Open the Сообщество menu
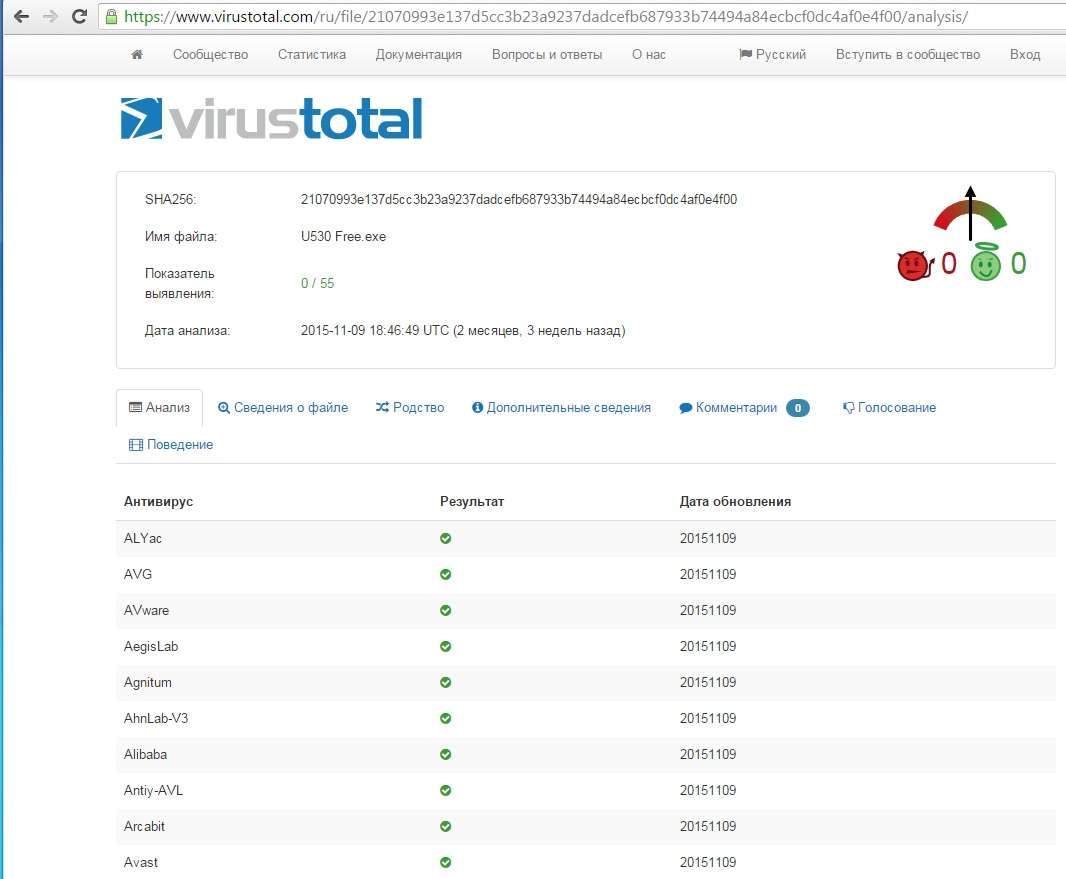 (x=210, y=54)
